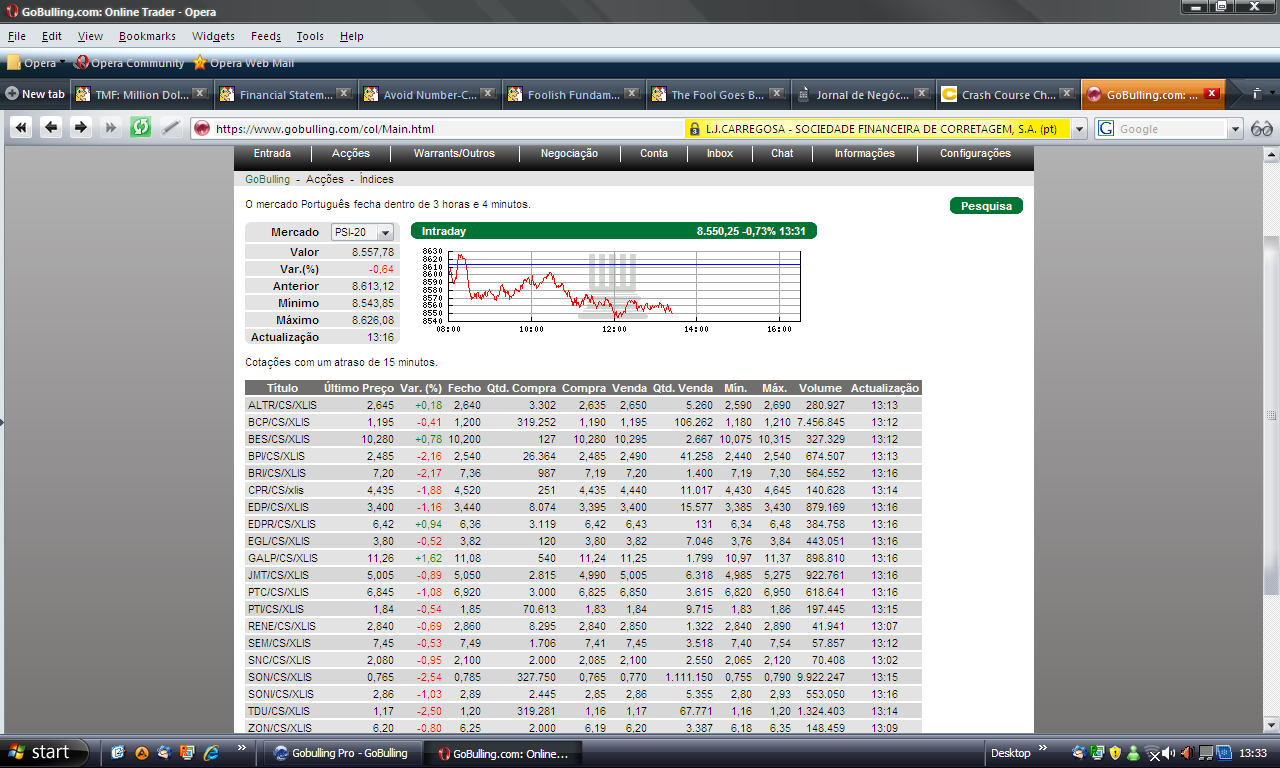Expand the Opera bookmarks folder dropdown

(62, 62)
